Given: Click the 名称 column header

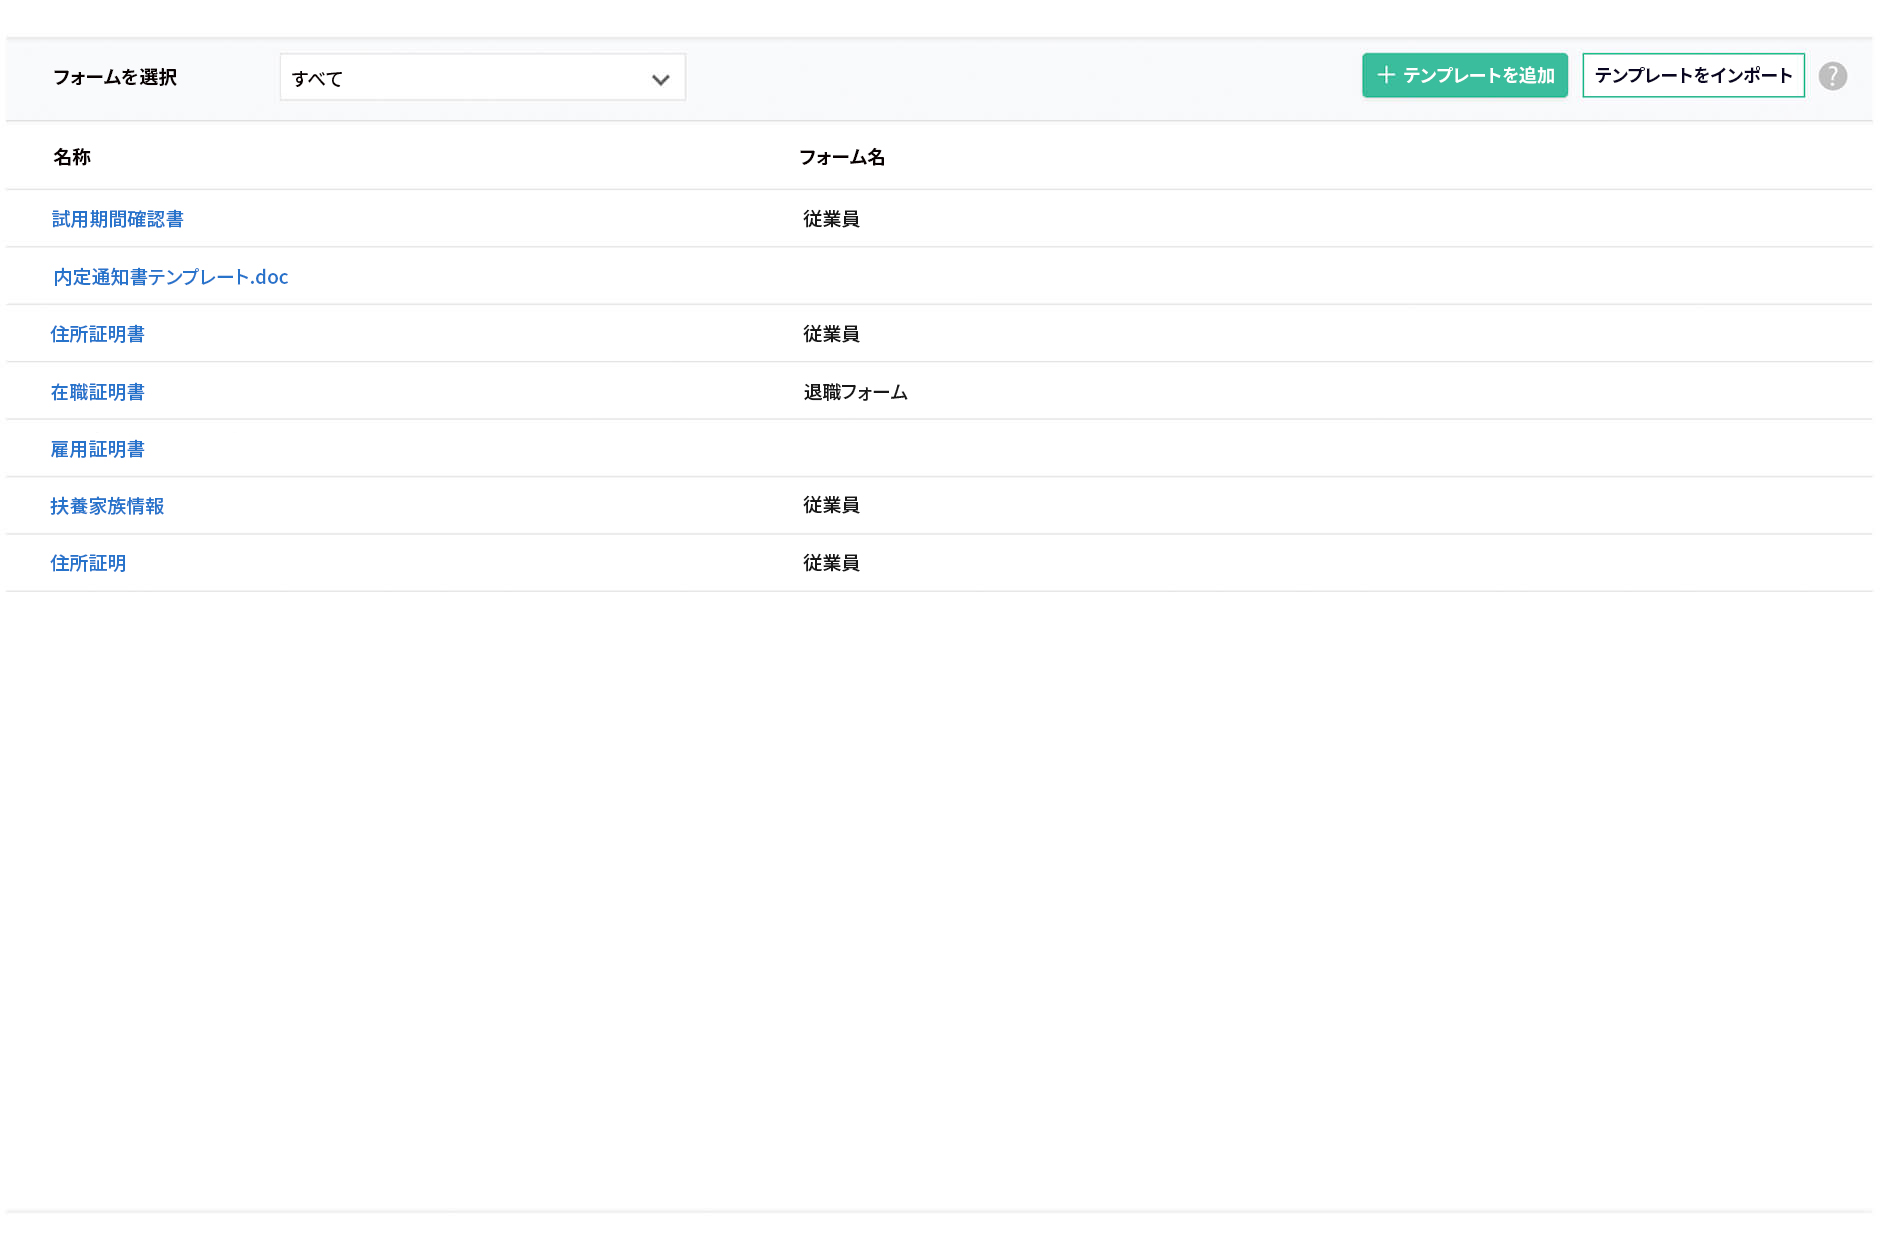Looking at the screenshot, I should coord(72,157).
